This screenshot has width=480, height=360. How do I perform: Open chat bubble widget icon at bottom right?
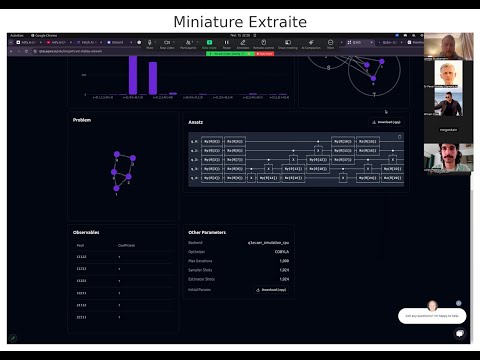point(460,333)
